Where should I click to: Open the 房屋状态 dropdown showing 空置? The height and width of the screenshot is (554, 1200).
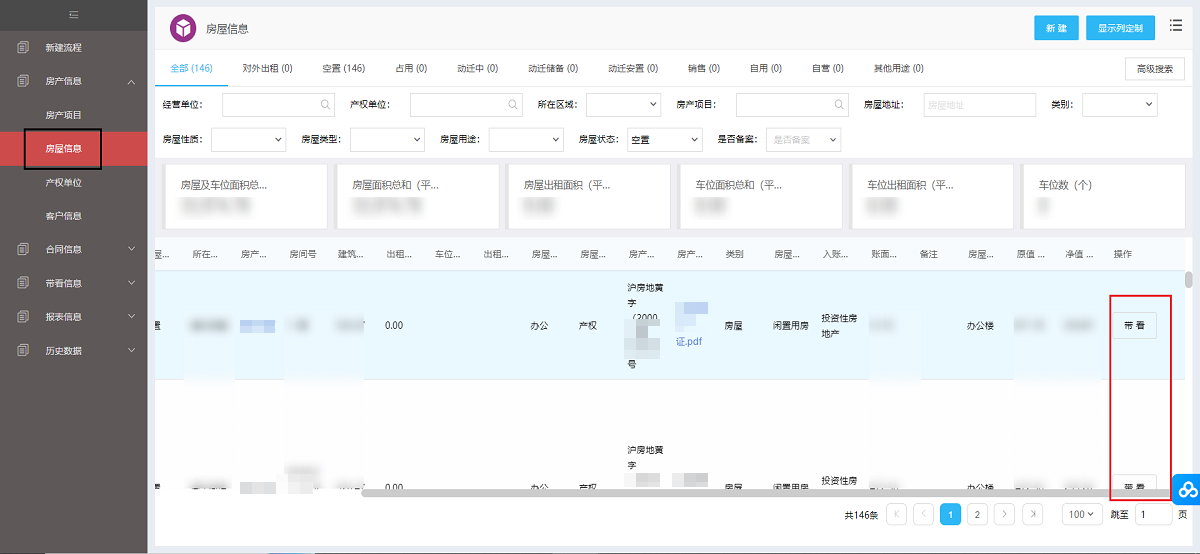pyautogui.click(x=665, y=140)
